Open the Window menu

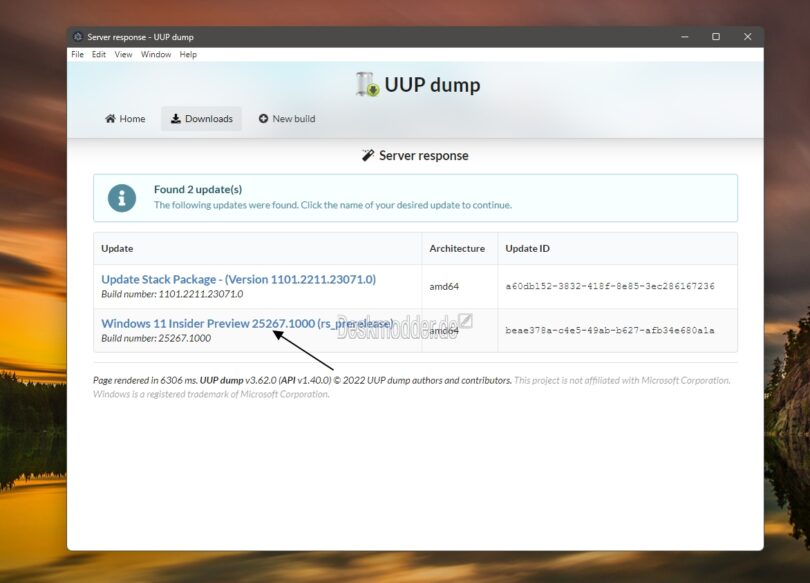click(156, 54)
